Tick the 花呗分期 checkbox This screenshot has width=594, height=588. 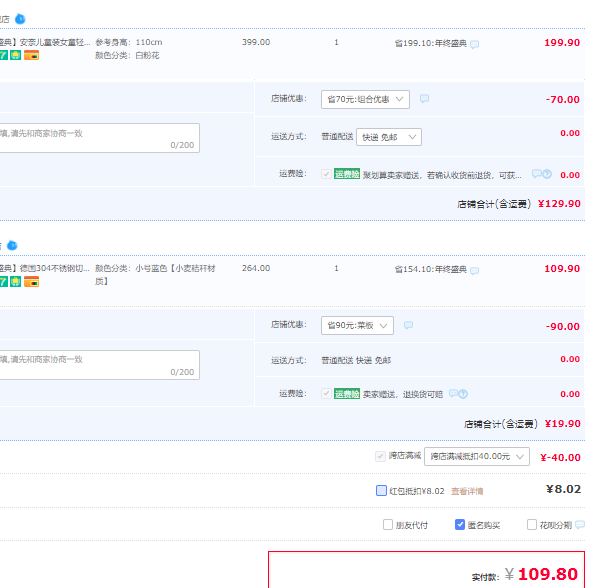click(532, 525)
